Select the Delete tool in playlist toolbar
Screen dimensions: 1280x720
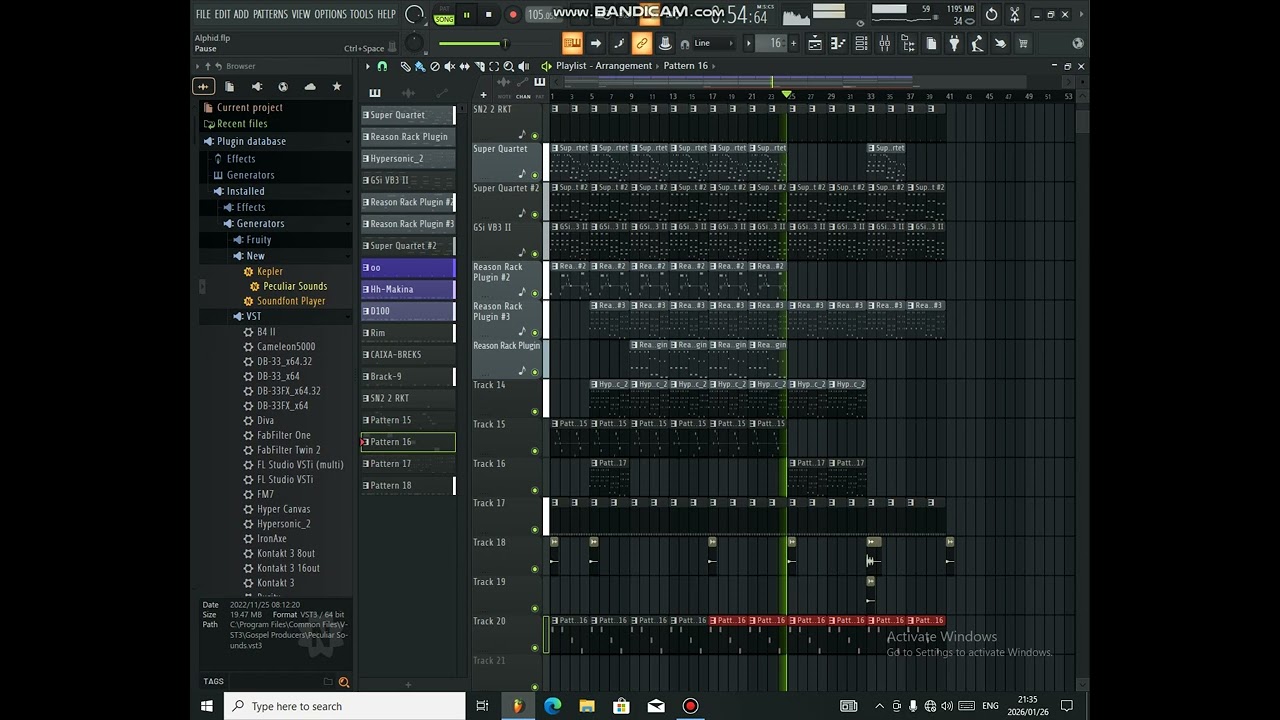click(434, 66)
